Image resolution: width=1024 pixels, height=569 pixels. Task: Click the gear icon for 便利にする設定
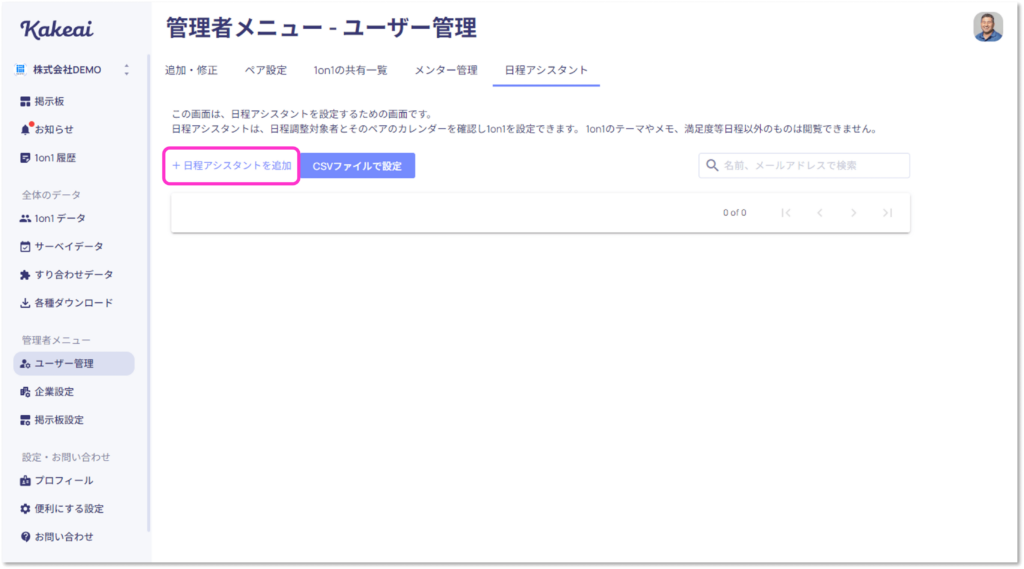[25, 508]
